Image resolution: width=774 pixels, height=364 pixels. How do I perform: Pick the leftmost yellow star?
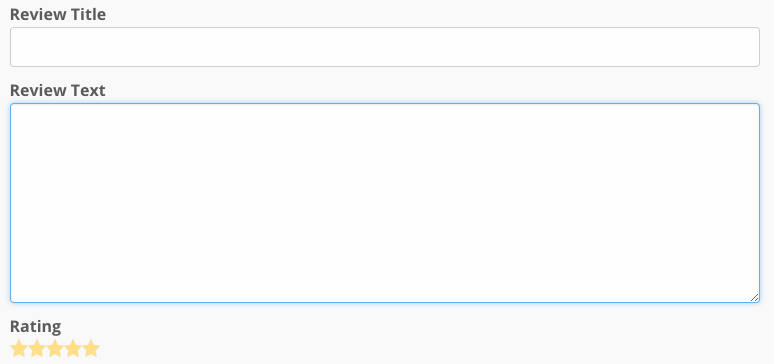coord(19,348)
